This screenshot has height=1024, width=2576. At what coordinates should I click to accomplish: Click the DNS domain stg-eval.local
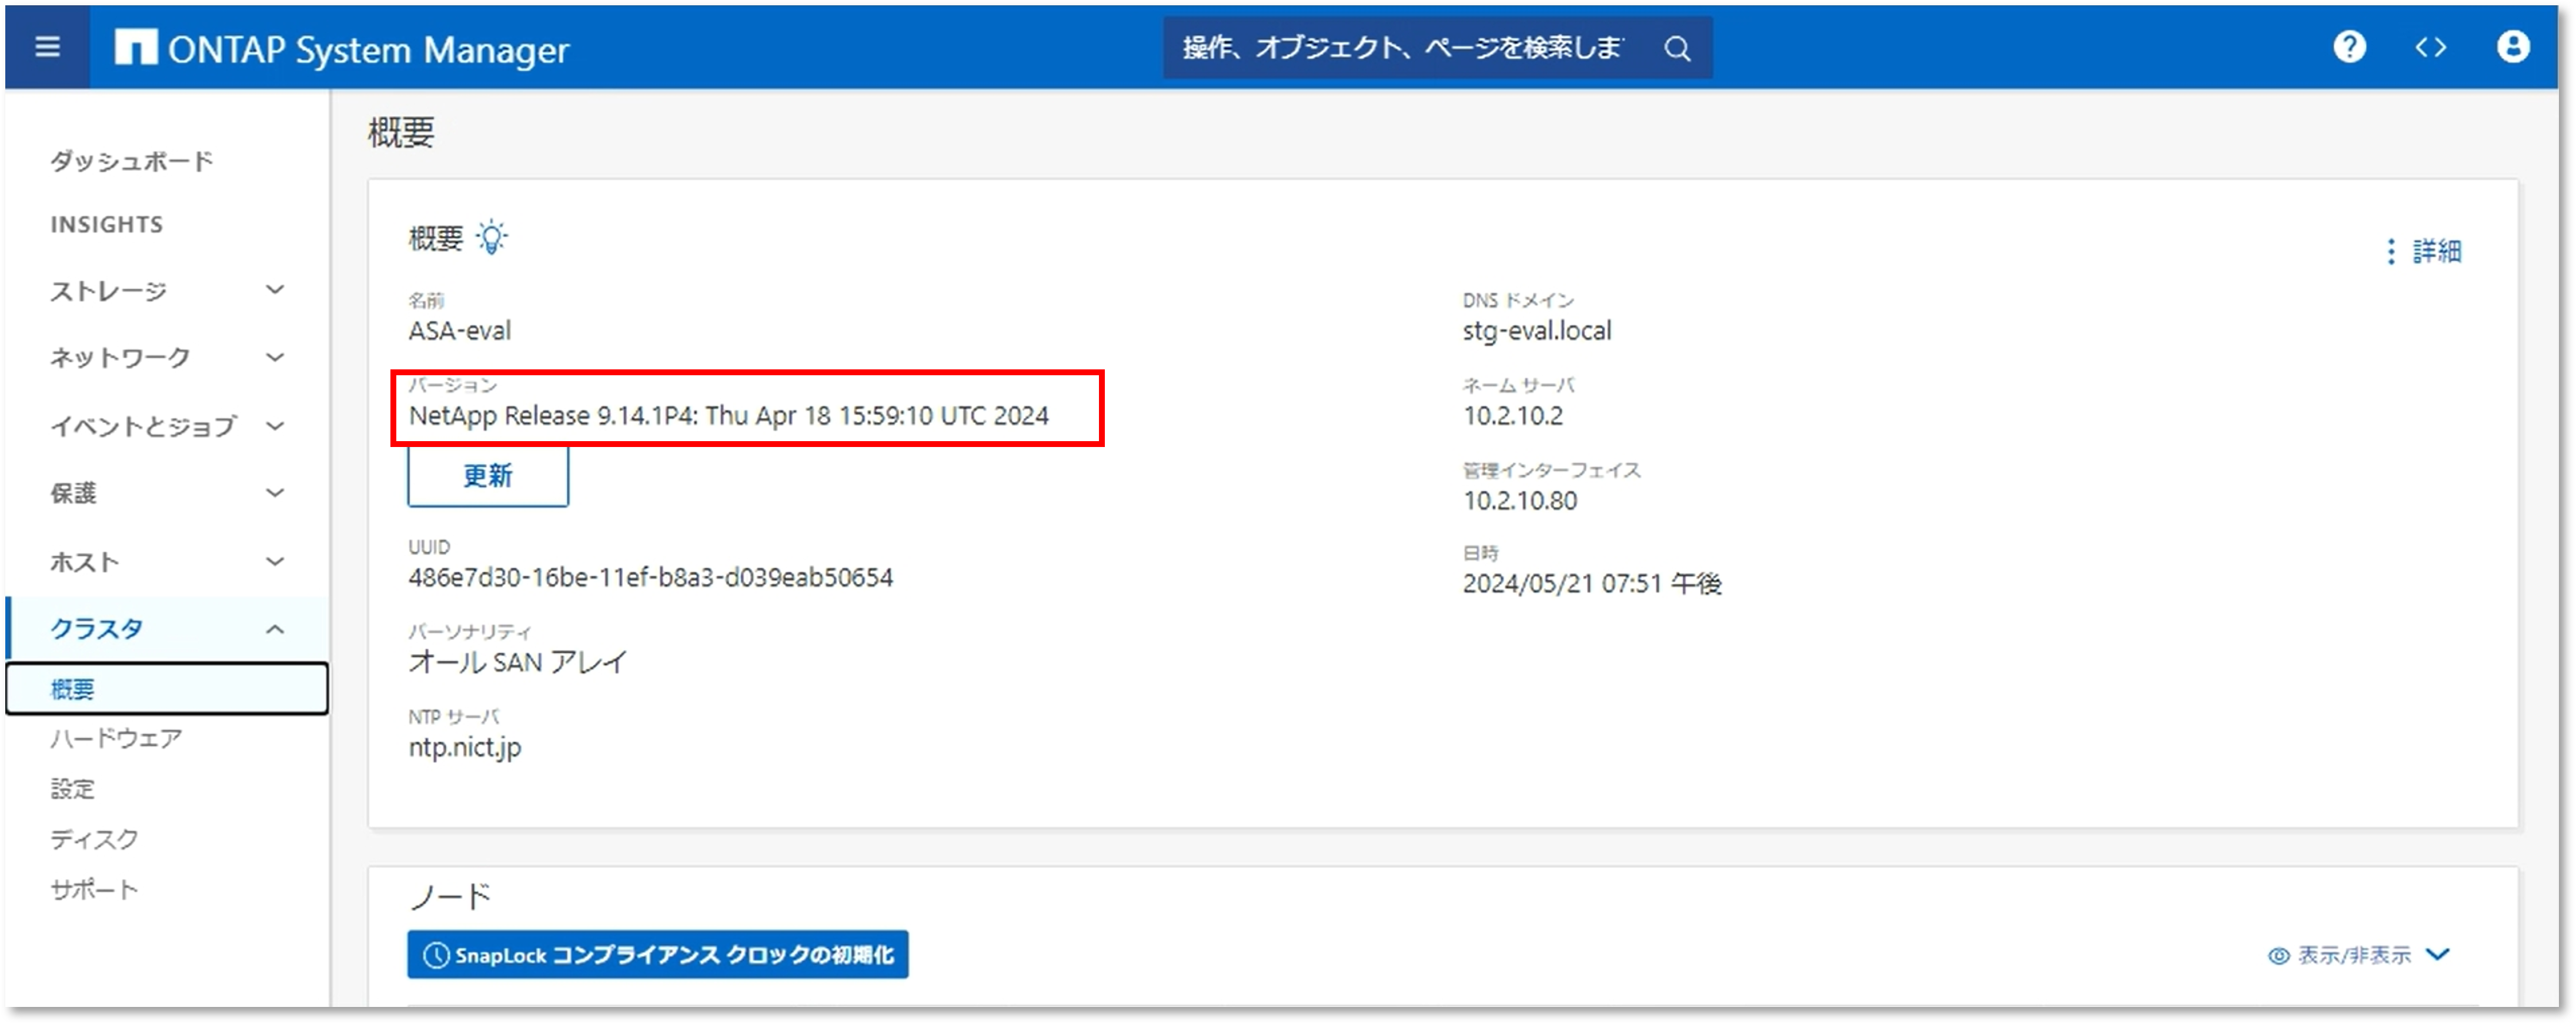coord(1537,331)
